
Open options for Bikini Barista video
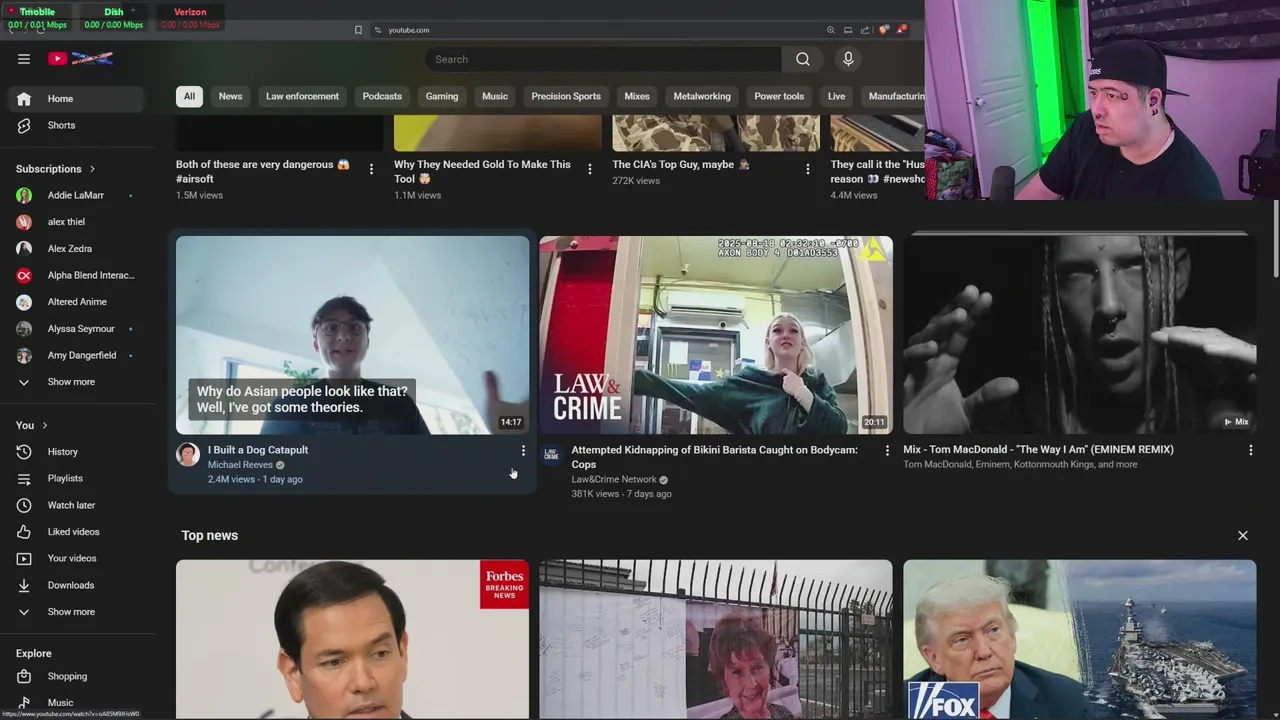pos(887,451)
